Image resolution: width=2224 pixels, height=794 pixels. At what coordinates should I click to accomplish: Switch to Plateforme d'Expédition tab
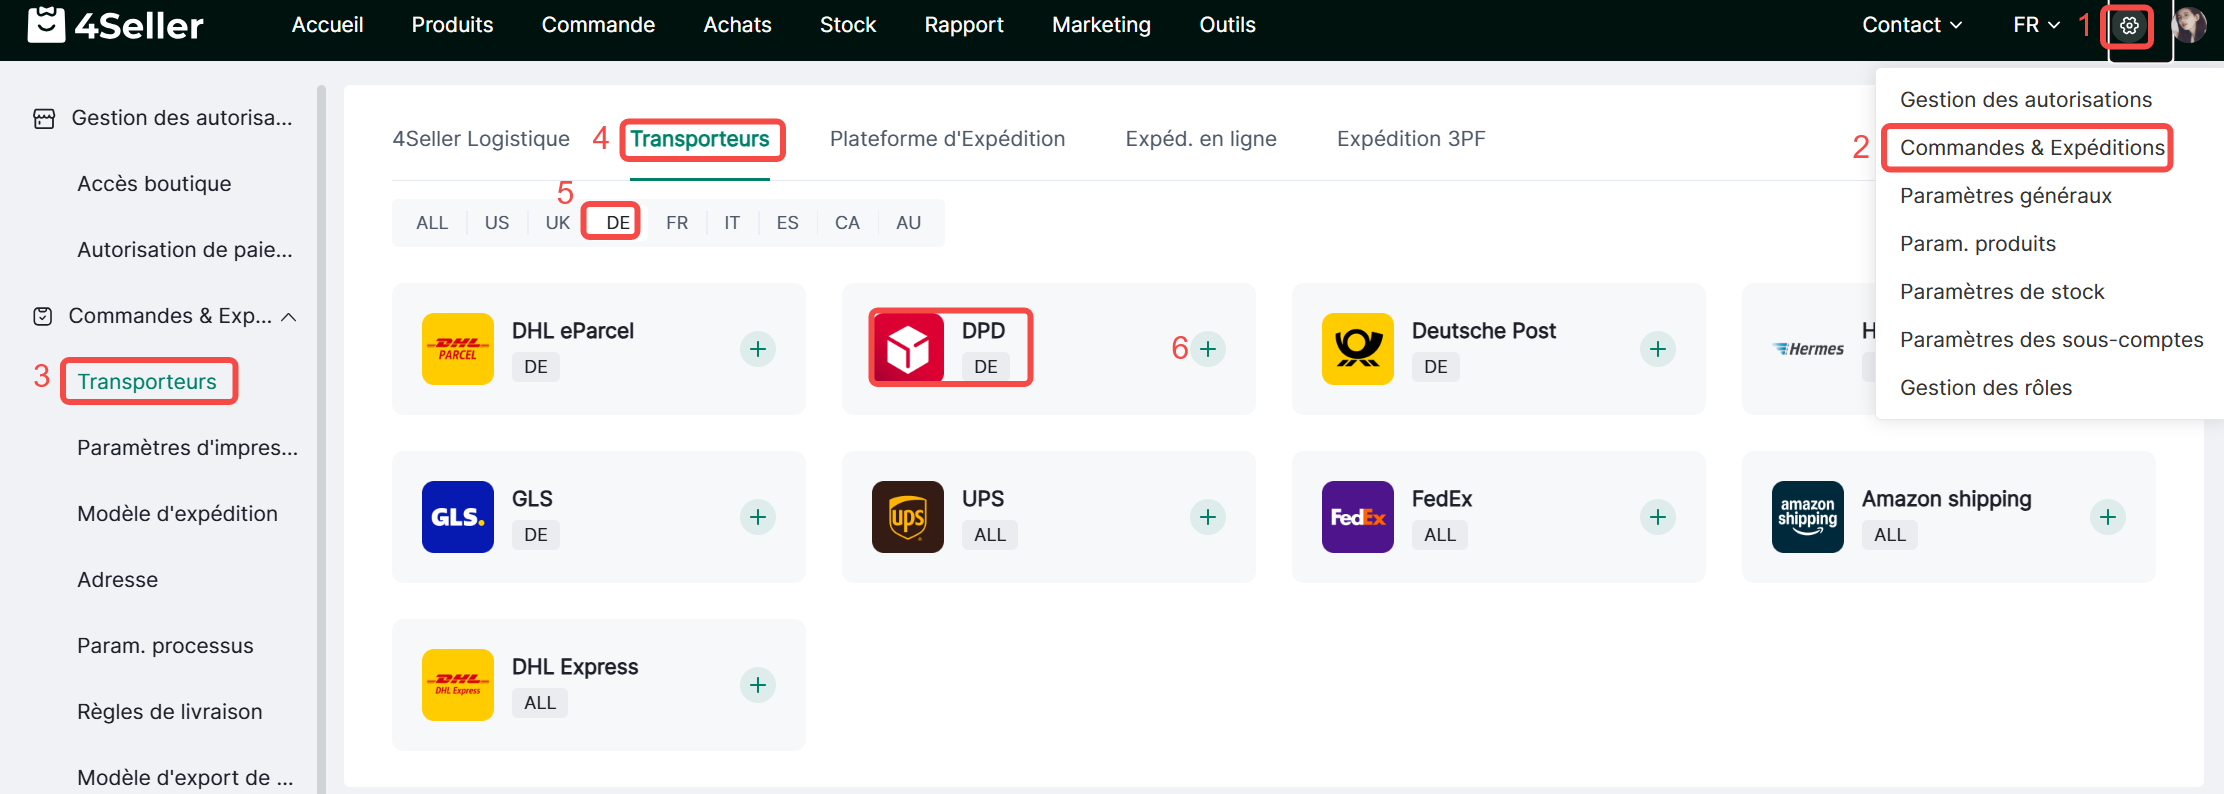point(947,139)
